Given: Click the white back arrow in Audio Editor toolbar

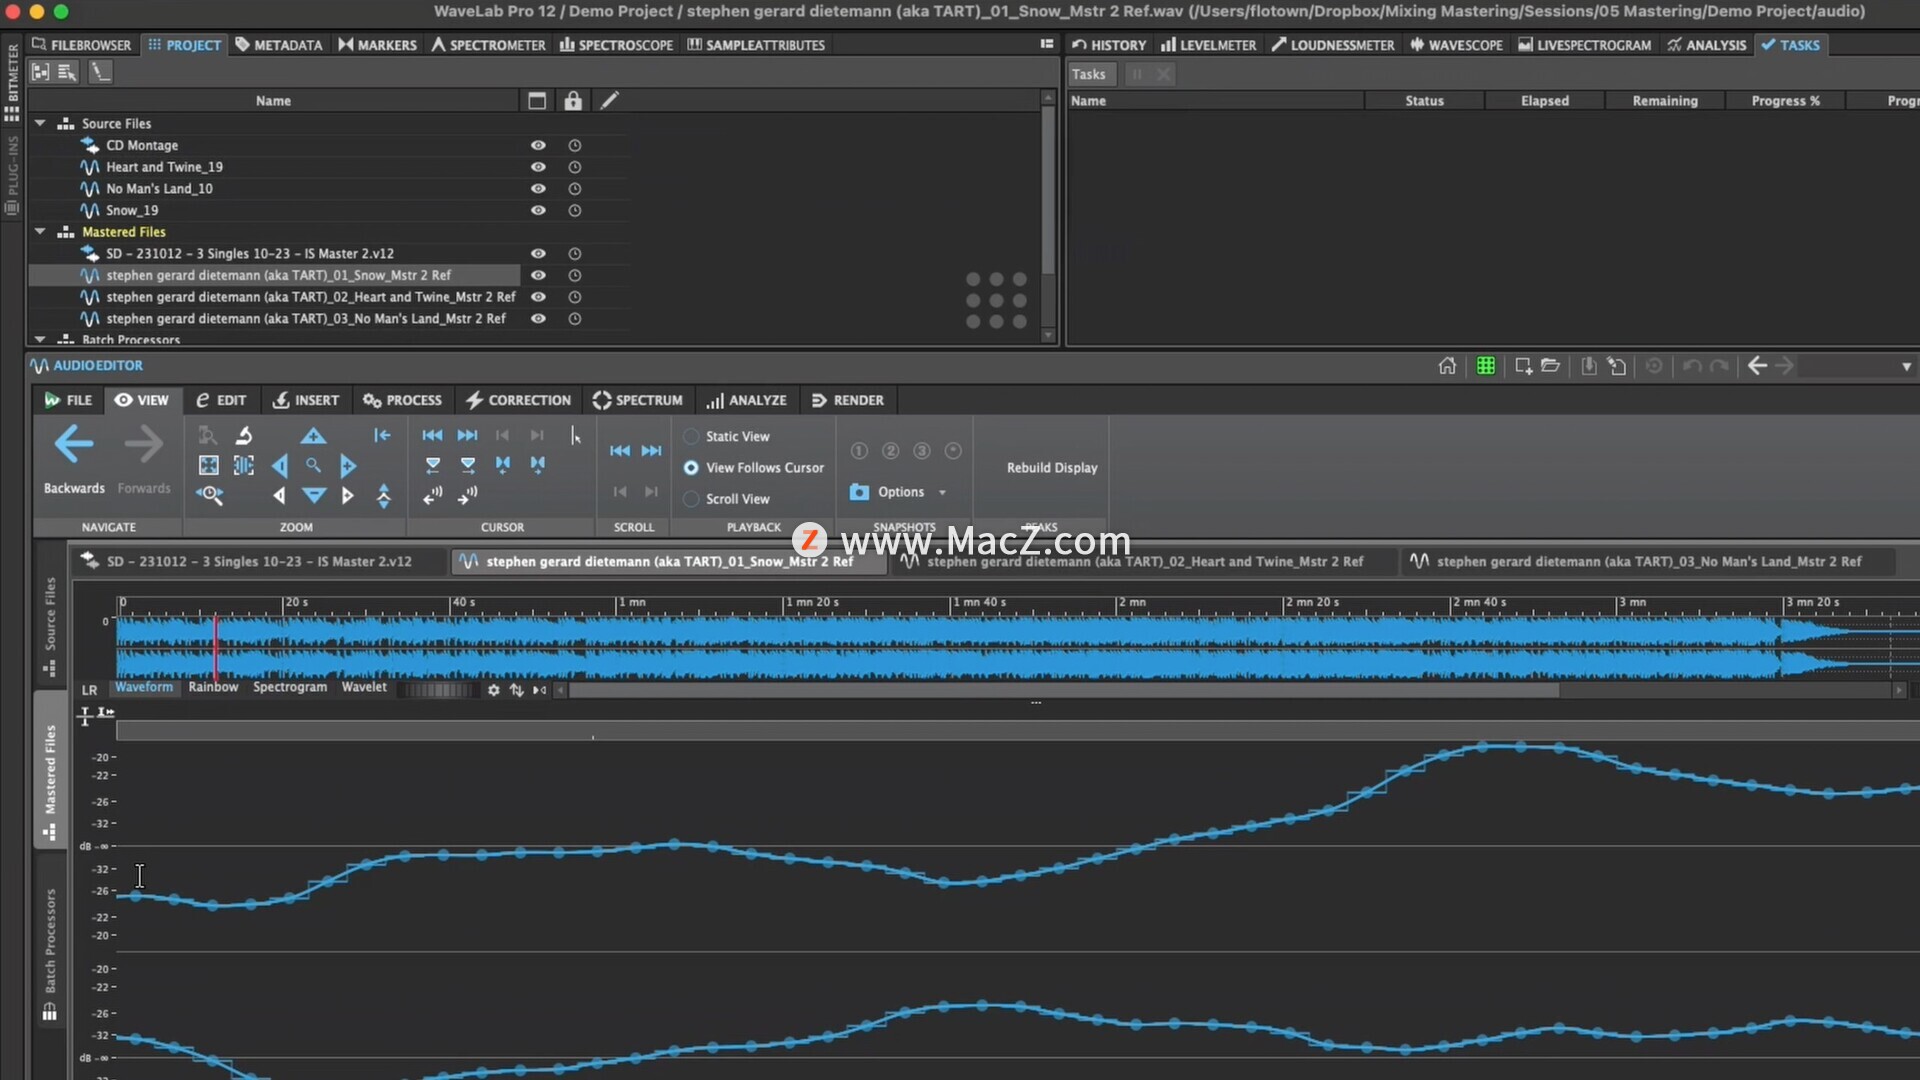Looking at the screenshot, I should tap(1757, 366).
